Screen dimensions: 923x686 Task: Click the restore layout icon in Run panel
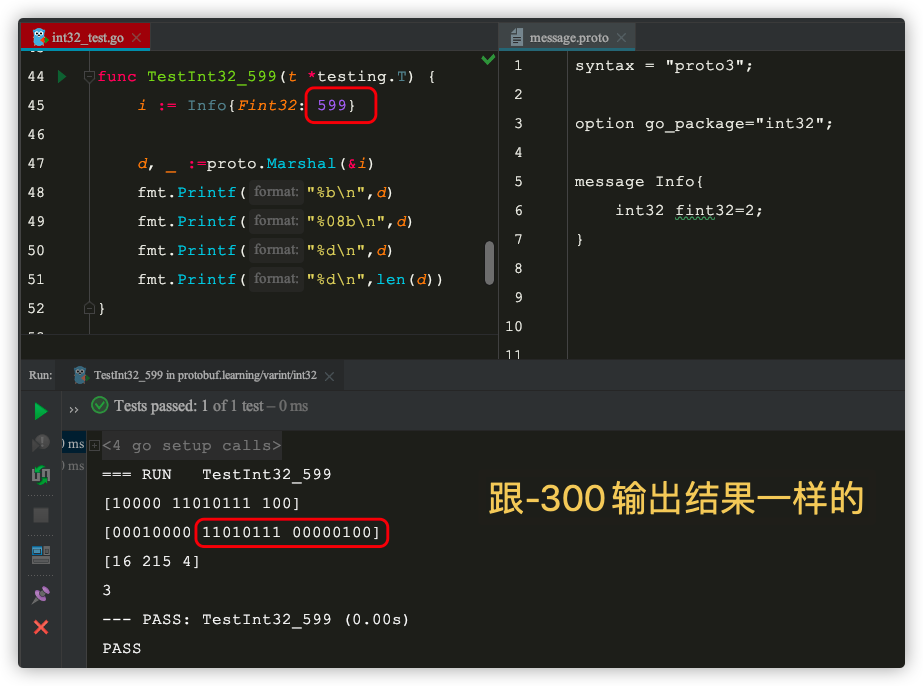pyautogui.click(x=41, y=554)
